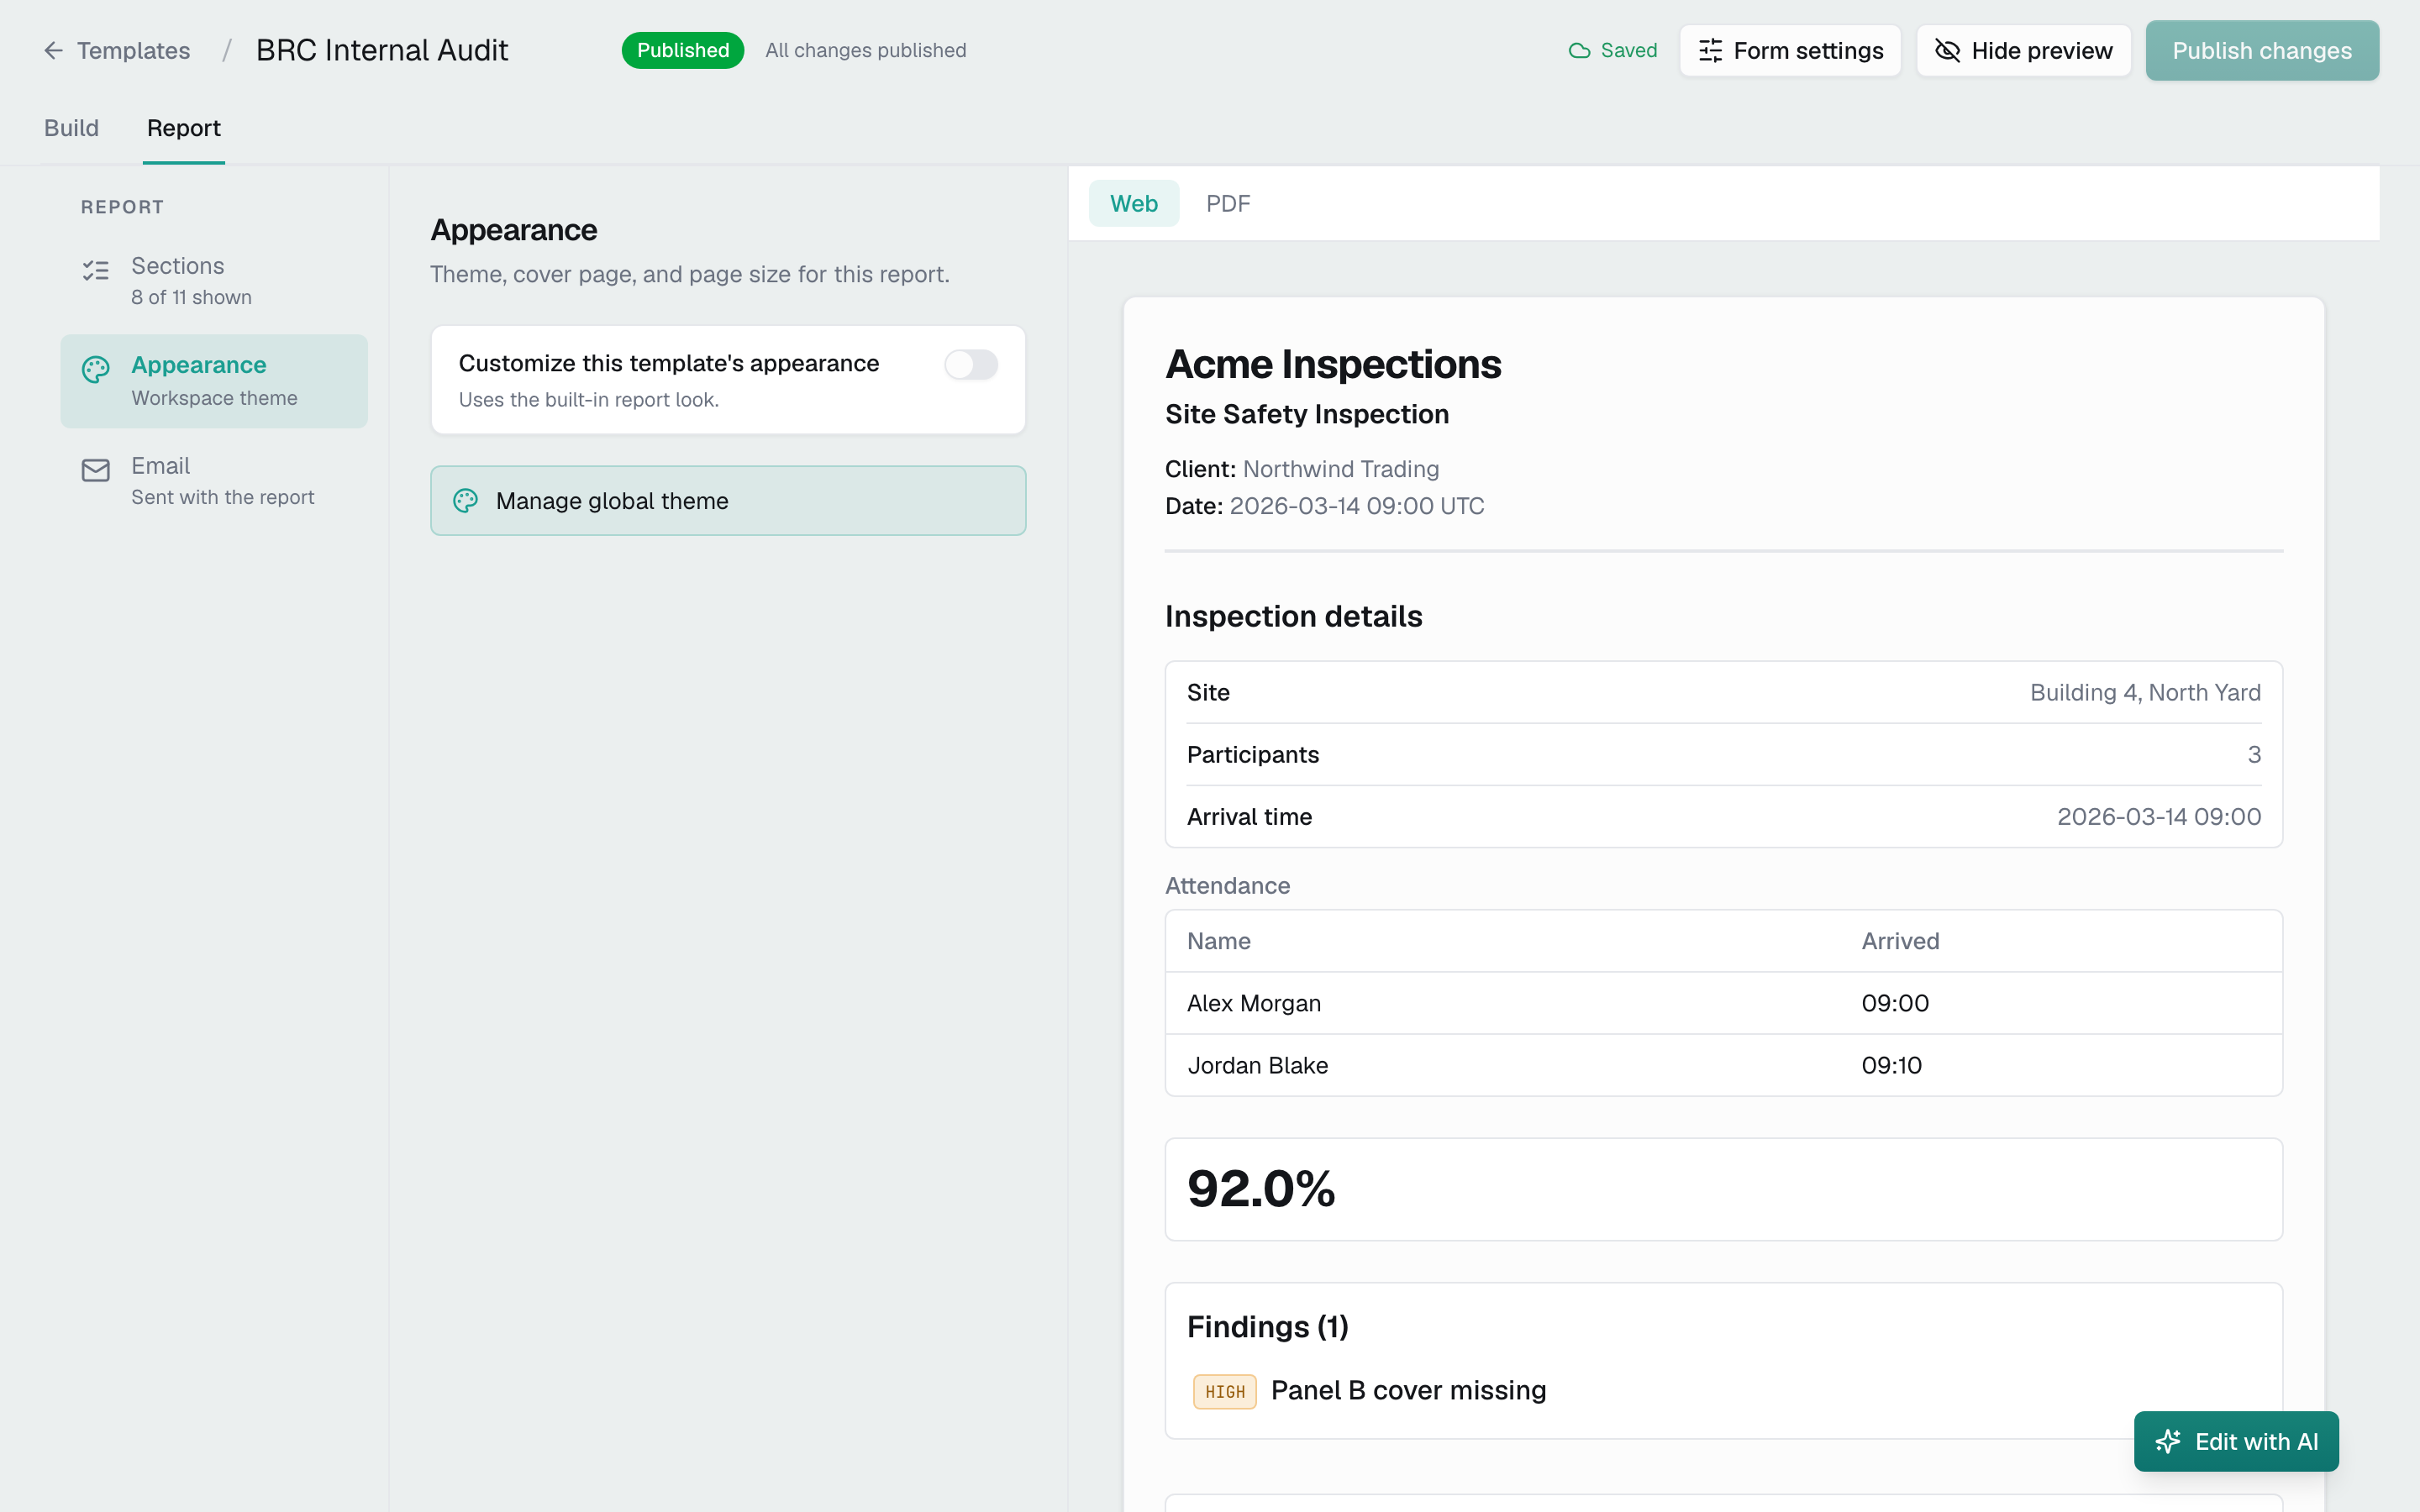
Task: Click Manage global theme
Action: 728,501
